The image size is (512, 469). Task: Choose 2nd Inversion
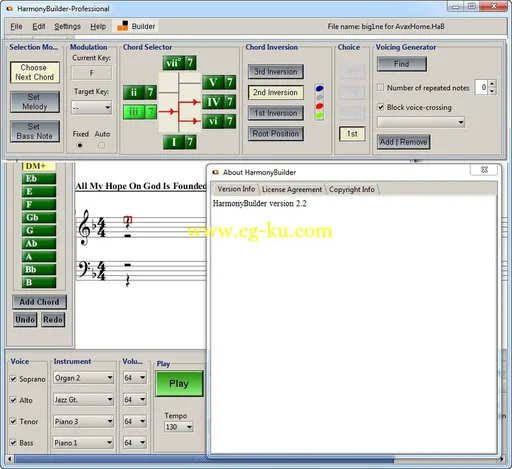coord(276,92)
